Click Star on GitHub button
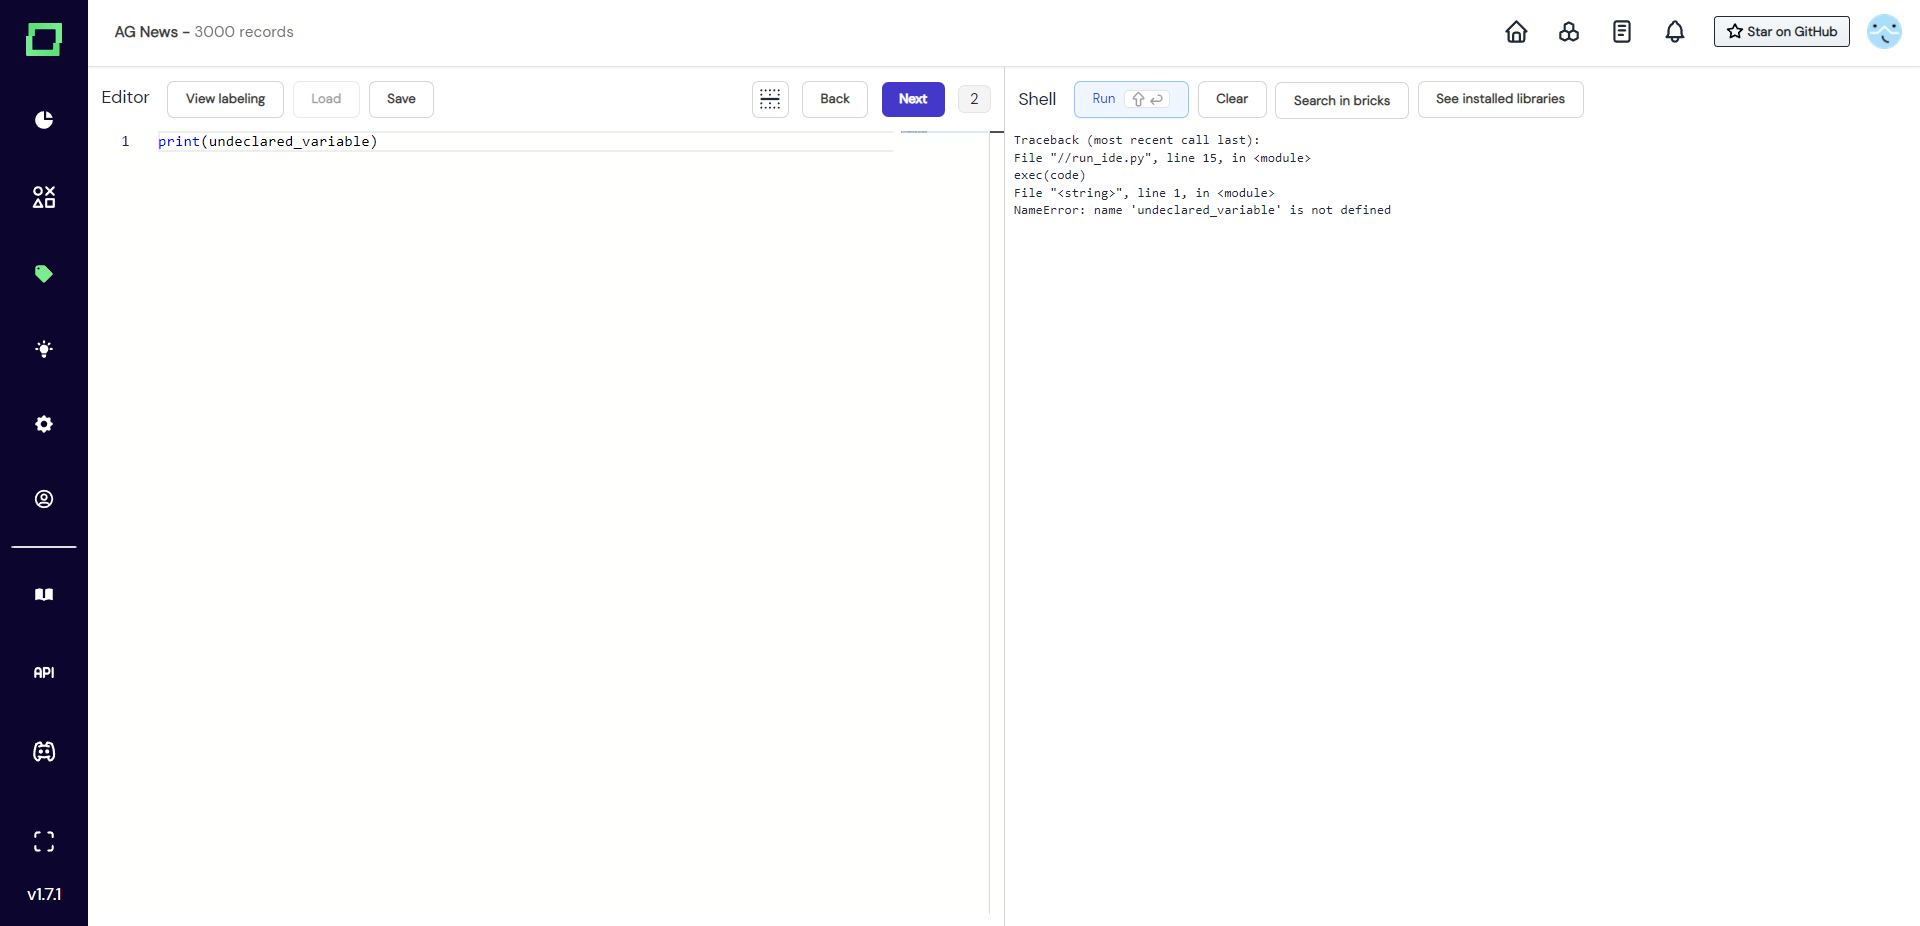 click(1782, 32)
